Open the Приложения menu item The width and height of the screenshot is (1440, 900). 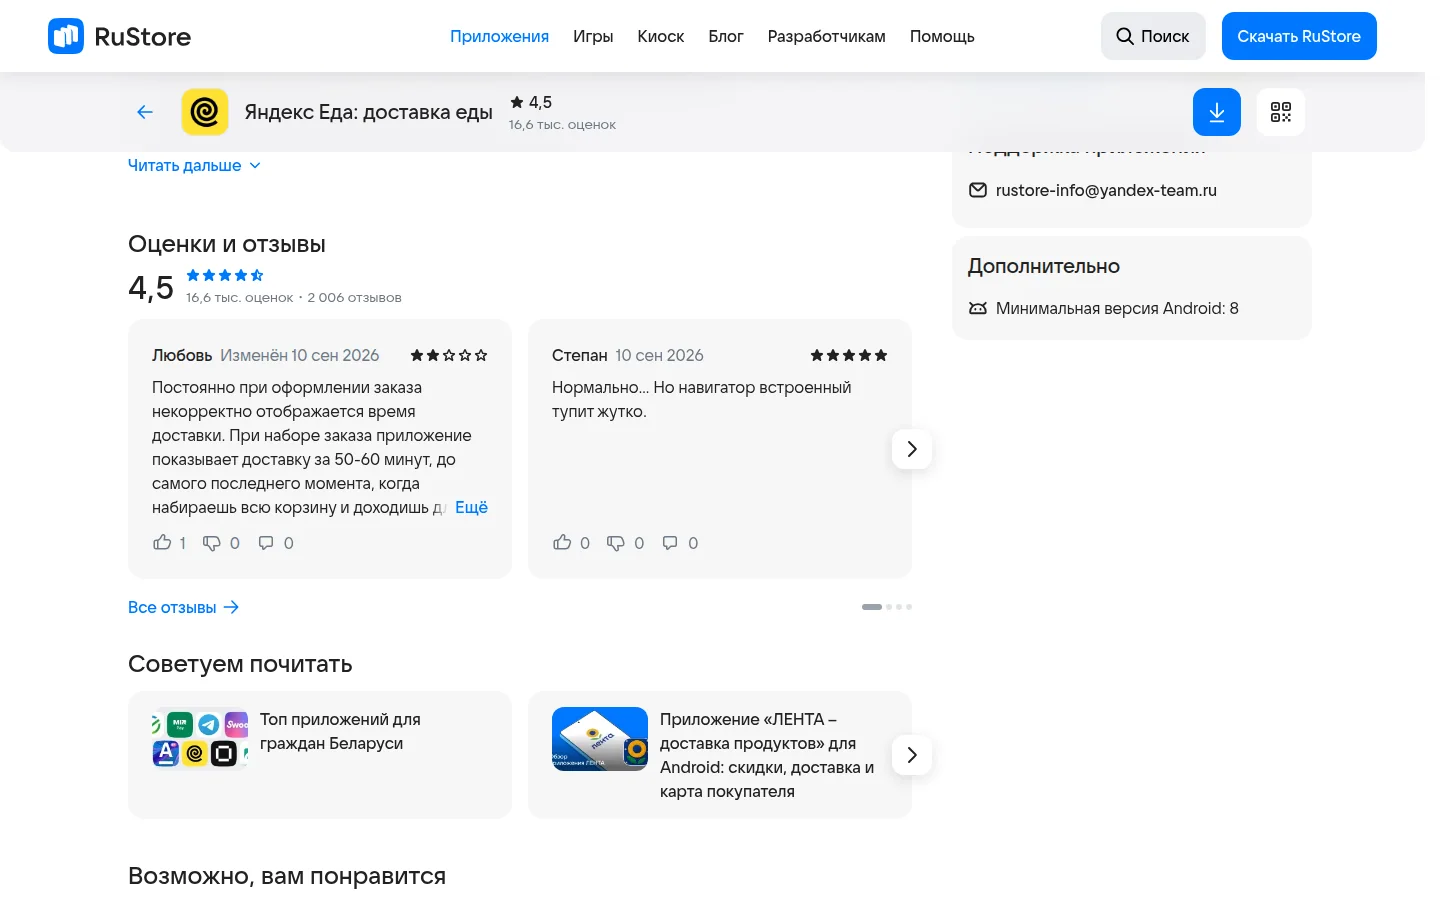[499, 36]
